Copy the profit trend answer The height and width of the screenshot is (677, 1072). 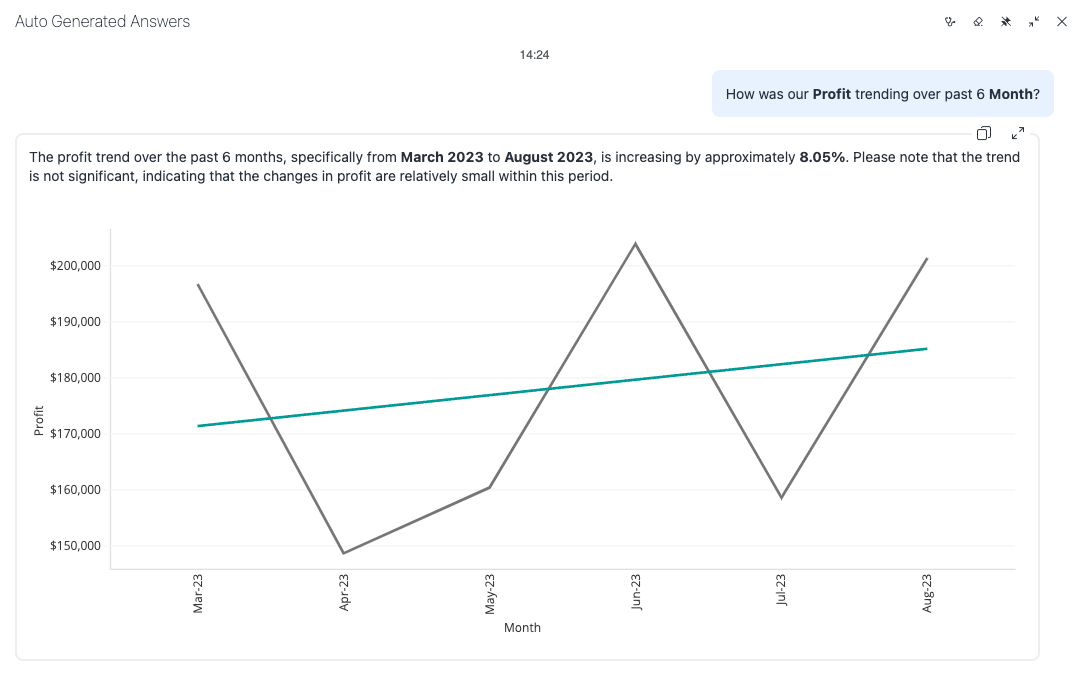(984, 133)
